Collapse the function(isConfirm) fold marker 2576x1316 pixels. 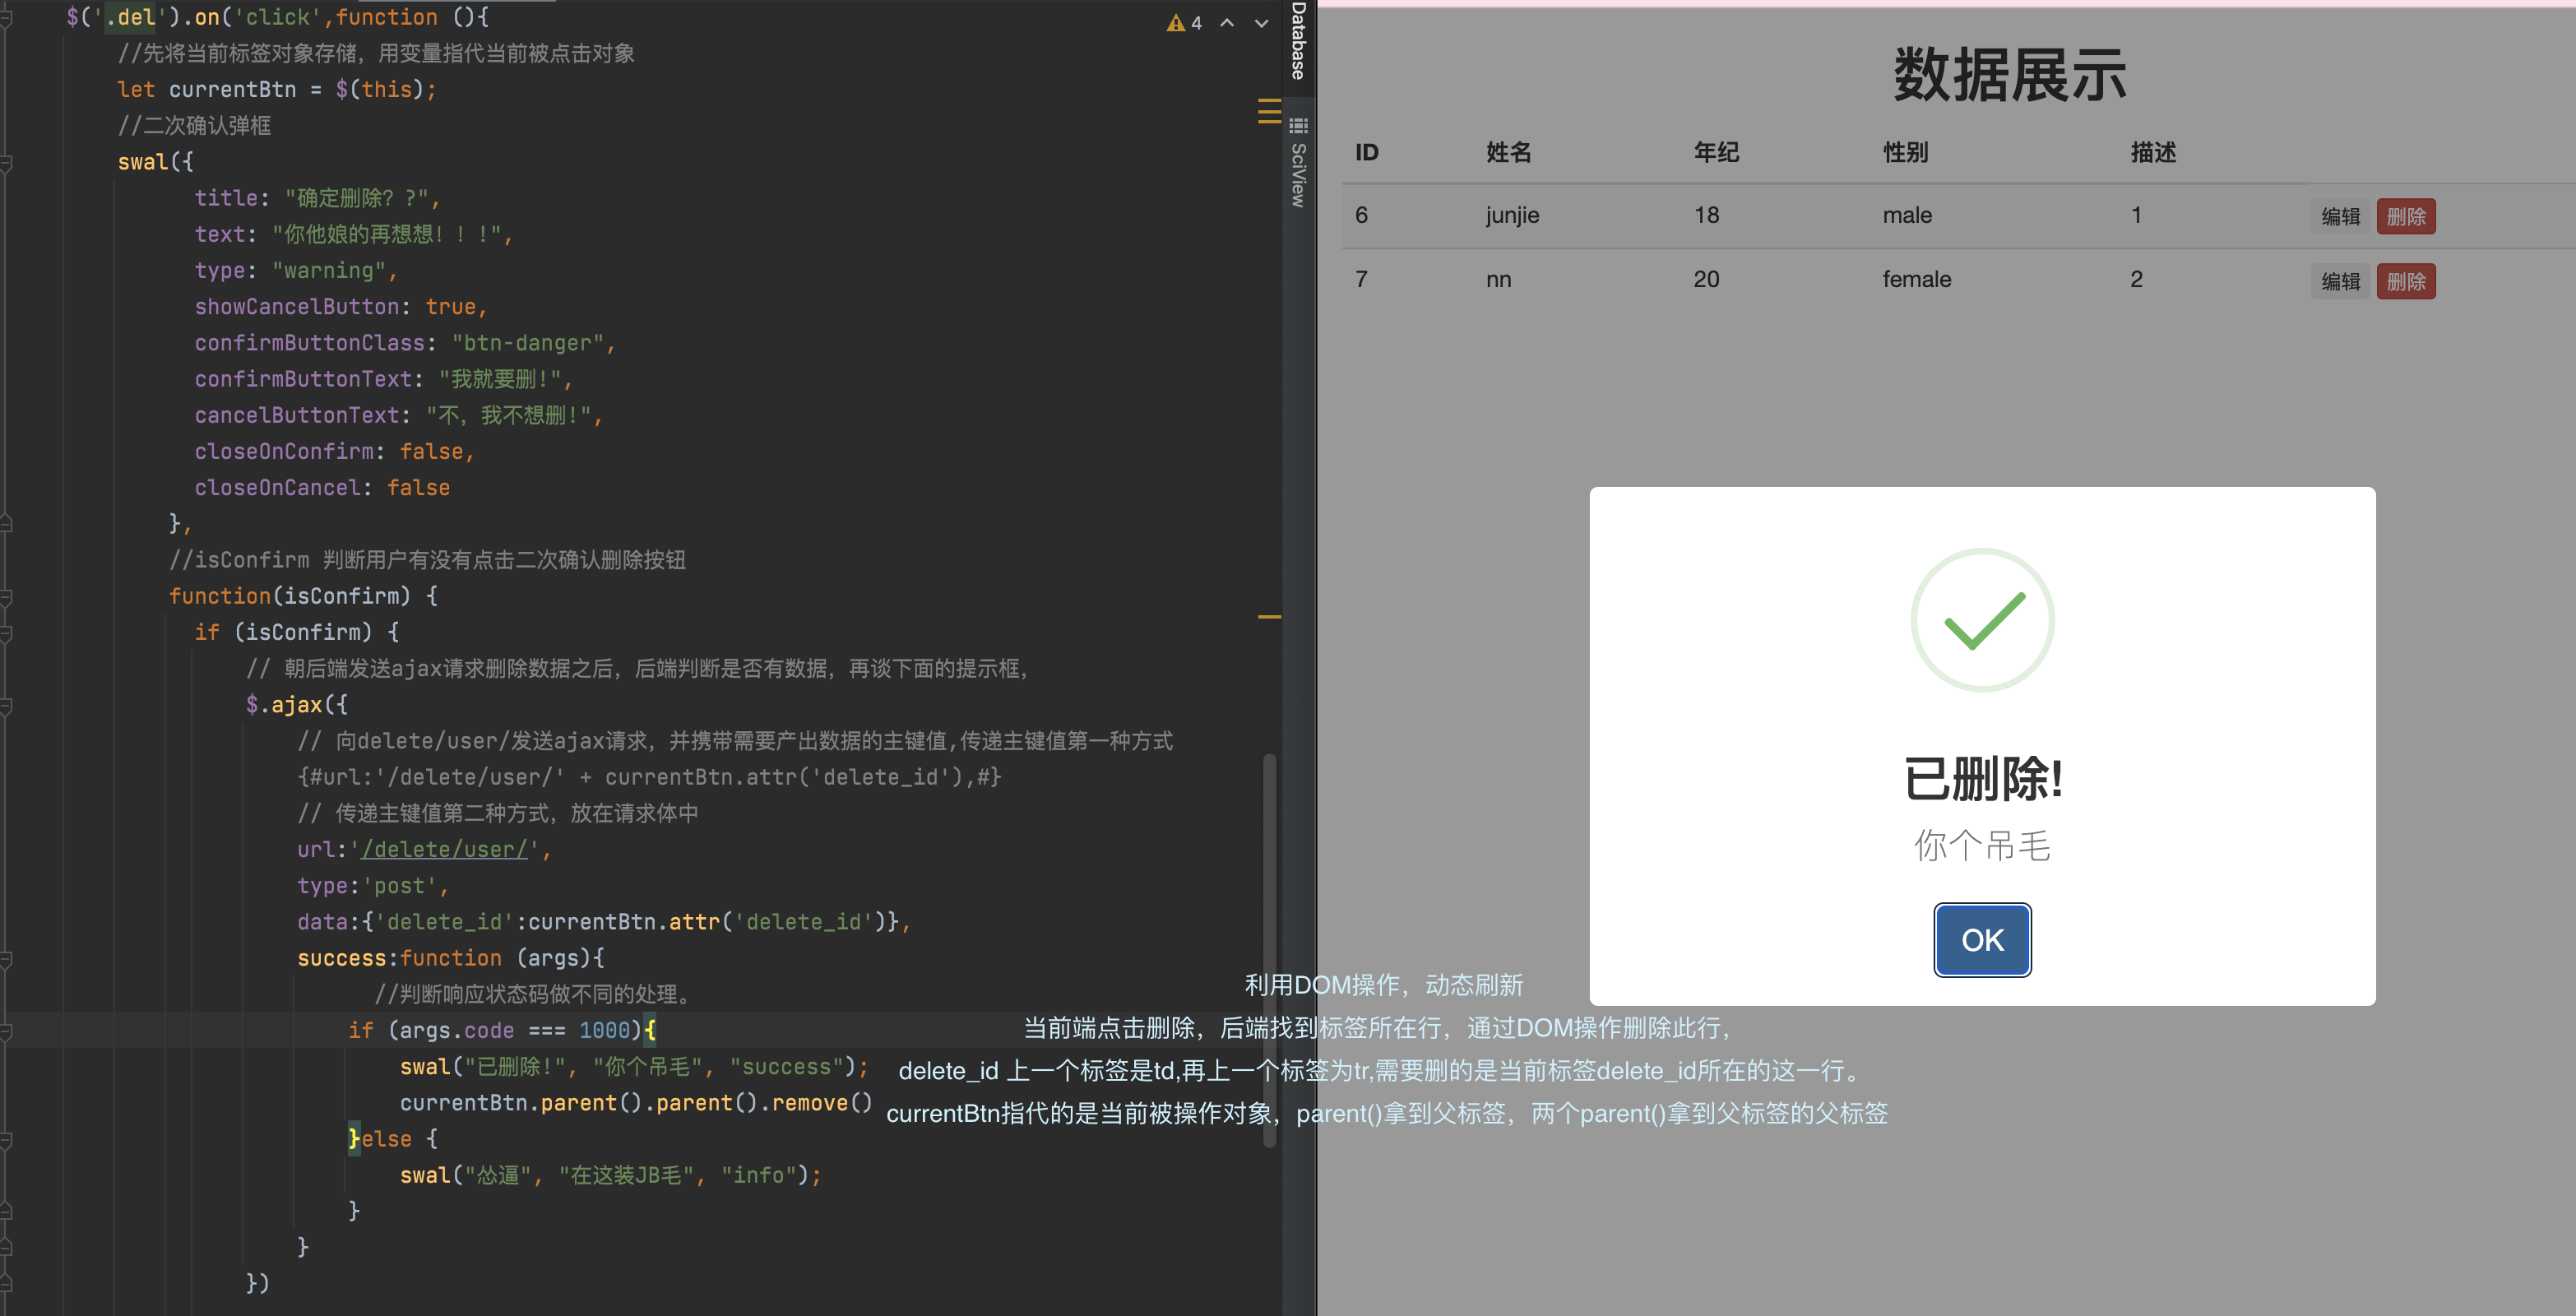[7, 596]
